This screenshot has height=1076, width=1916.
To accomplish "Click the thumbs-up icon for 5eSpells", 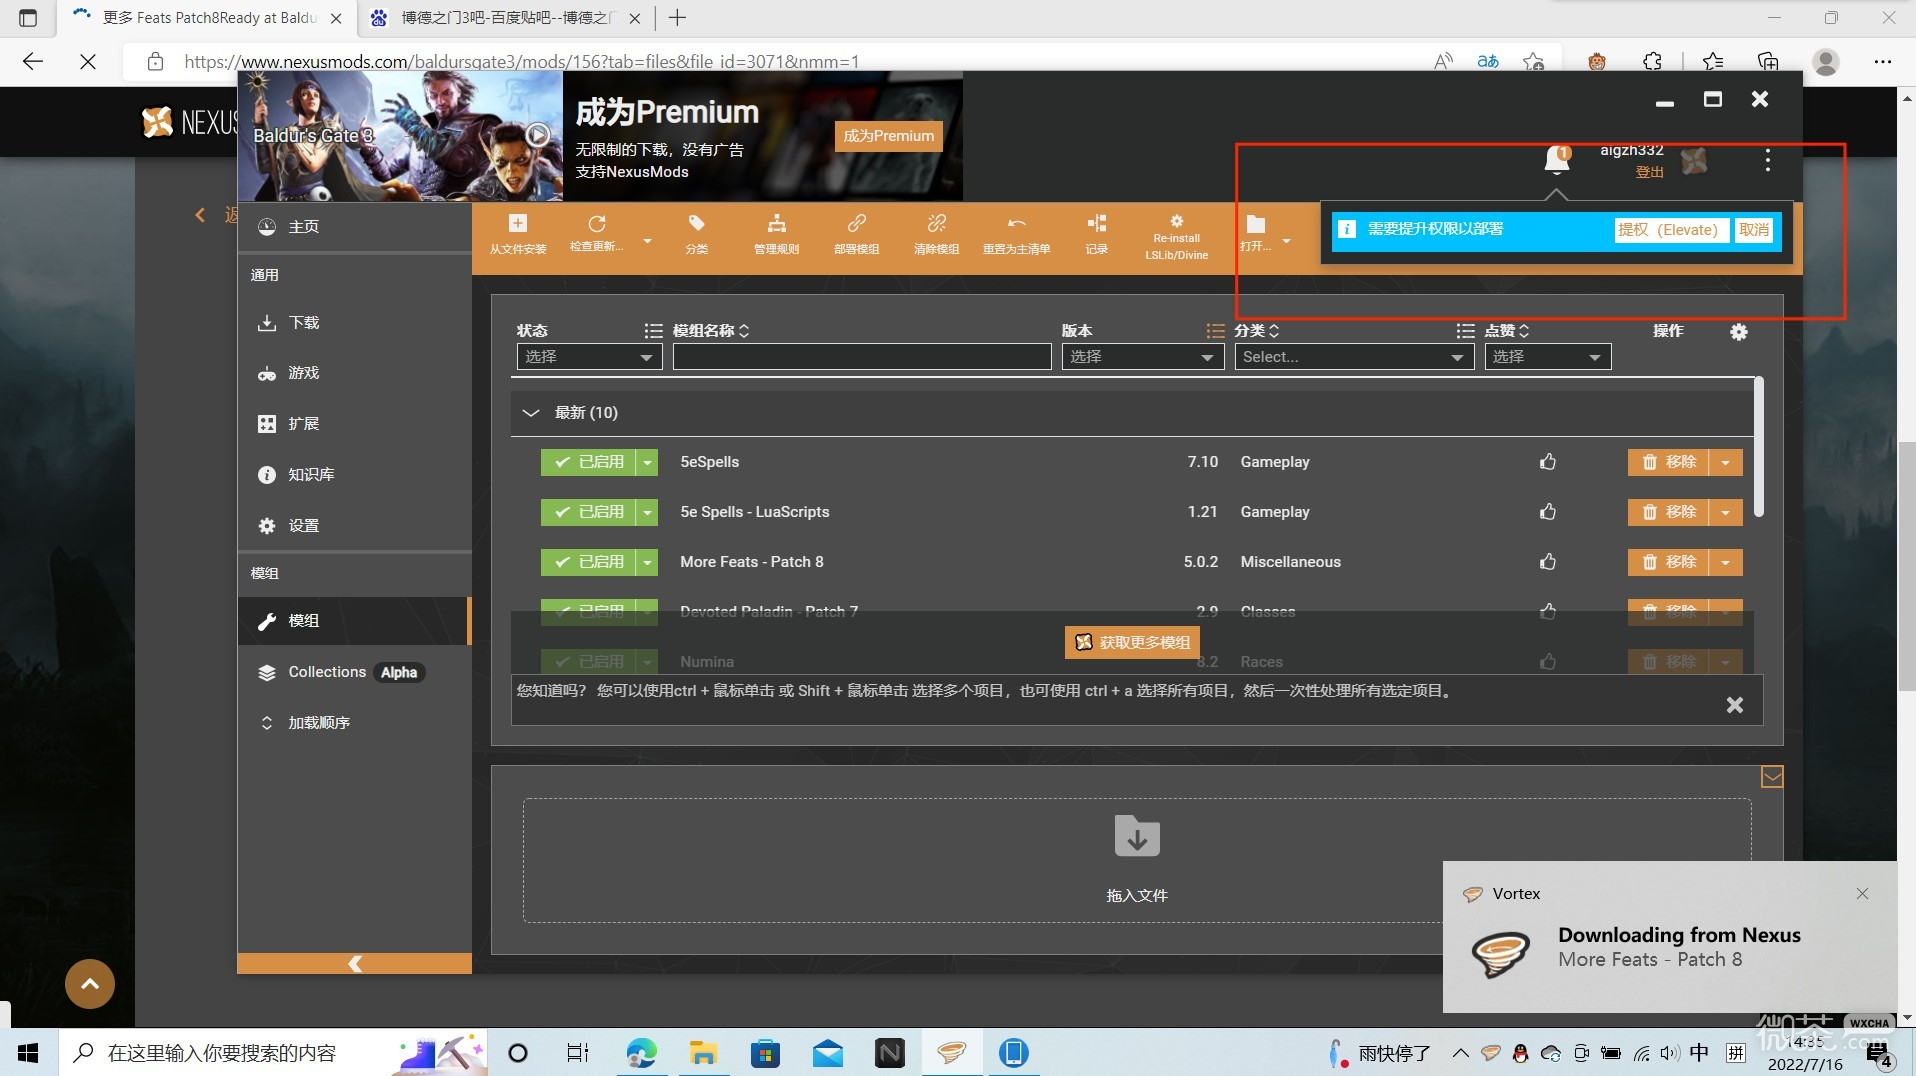I will tap(1548, 462).
